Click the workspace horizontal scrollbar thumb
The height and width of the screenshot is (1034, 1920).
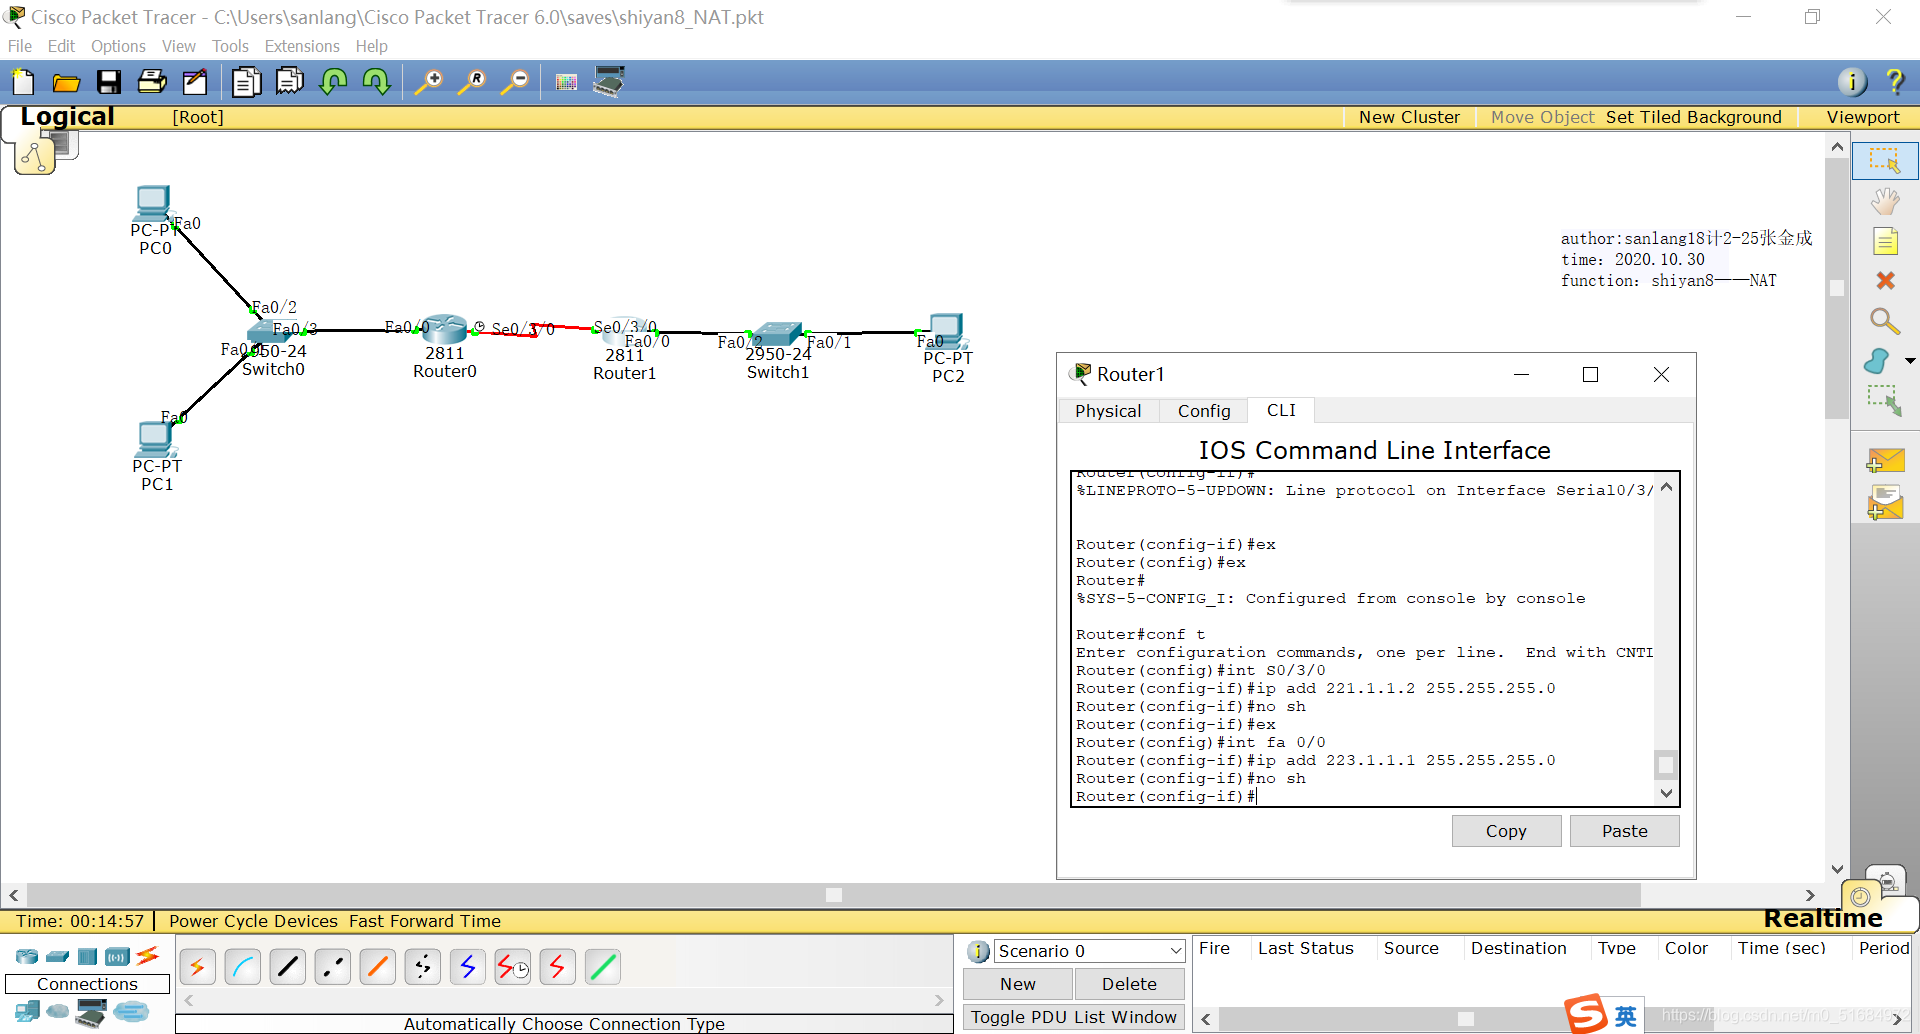834,895
